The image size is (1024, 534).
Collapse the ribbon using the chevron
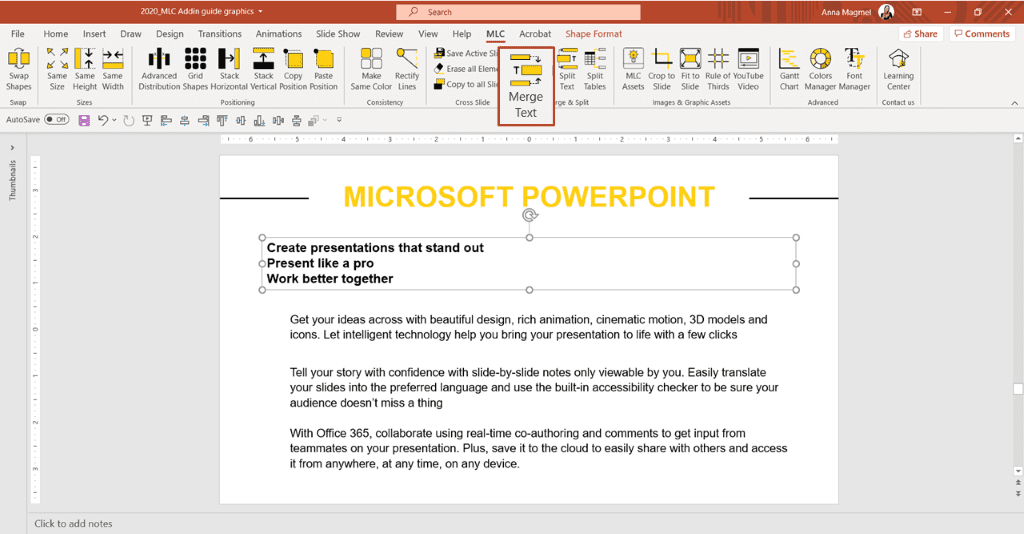click(x=1014, y=102)
